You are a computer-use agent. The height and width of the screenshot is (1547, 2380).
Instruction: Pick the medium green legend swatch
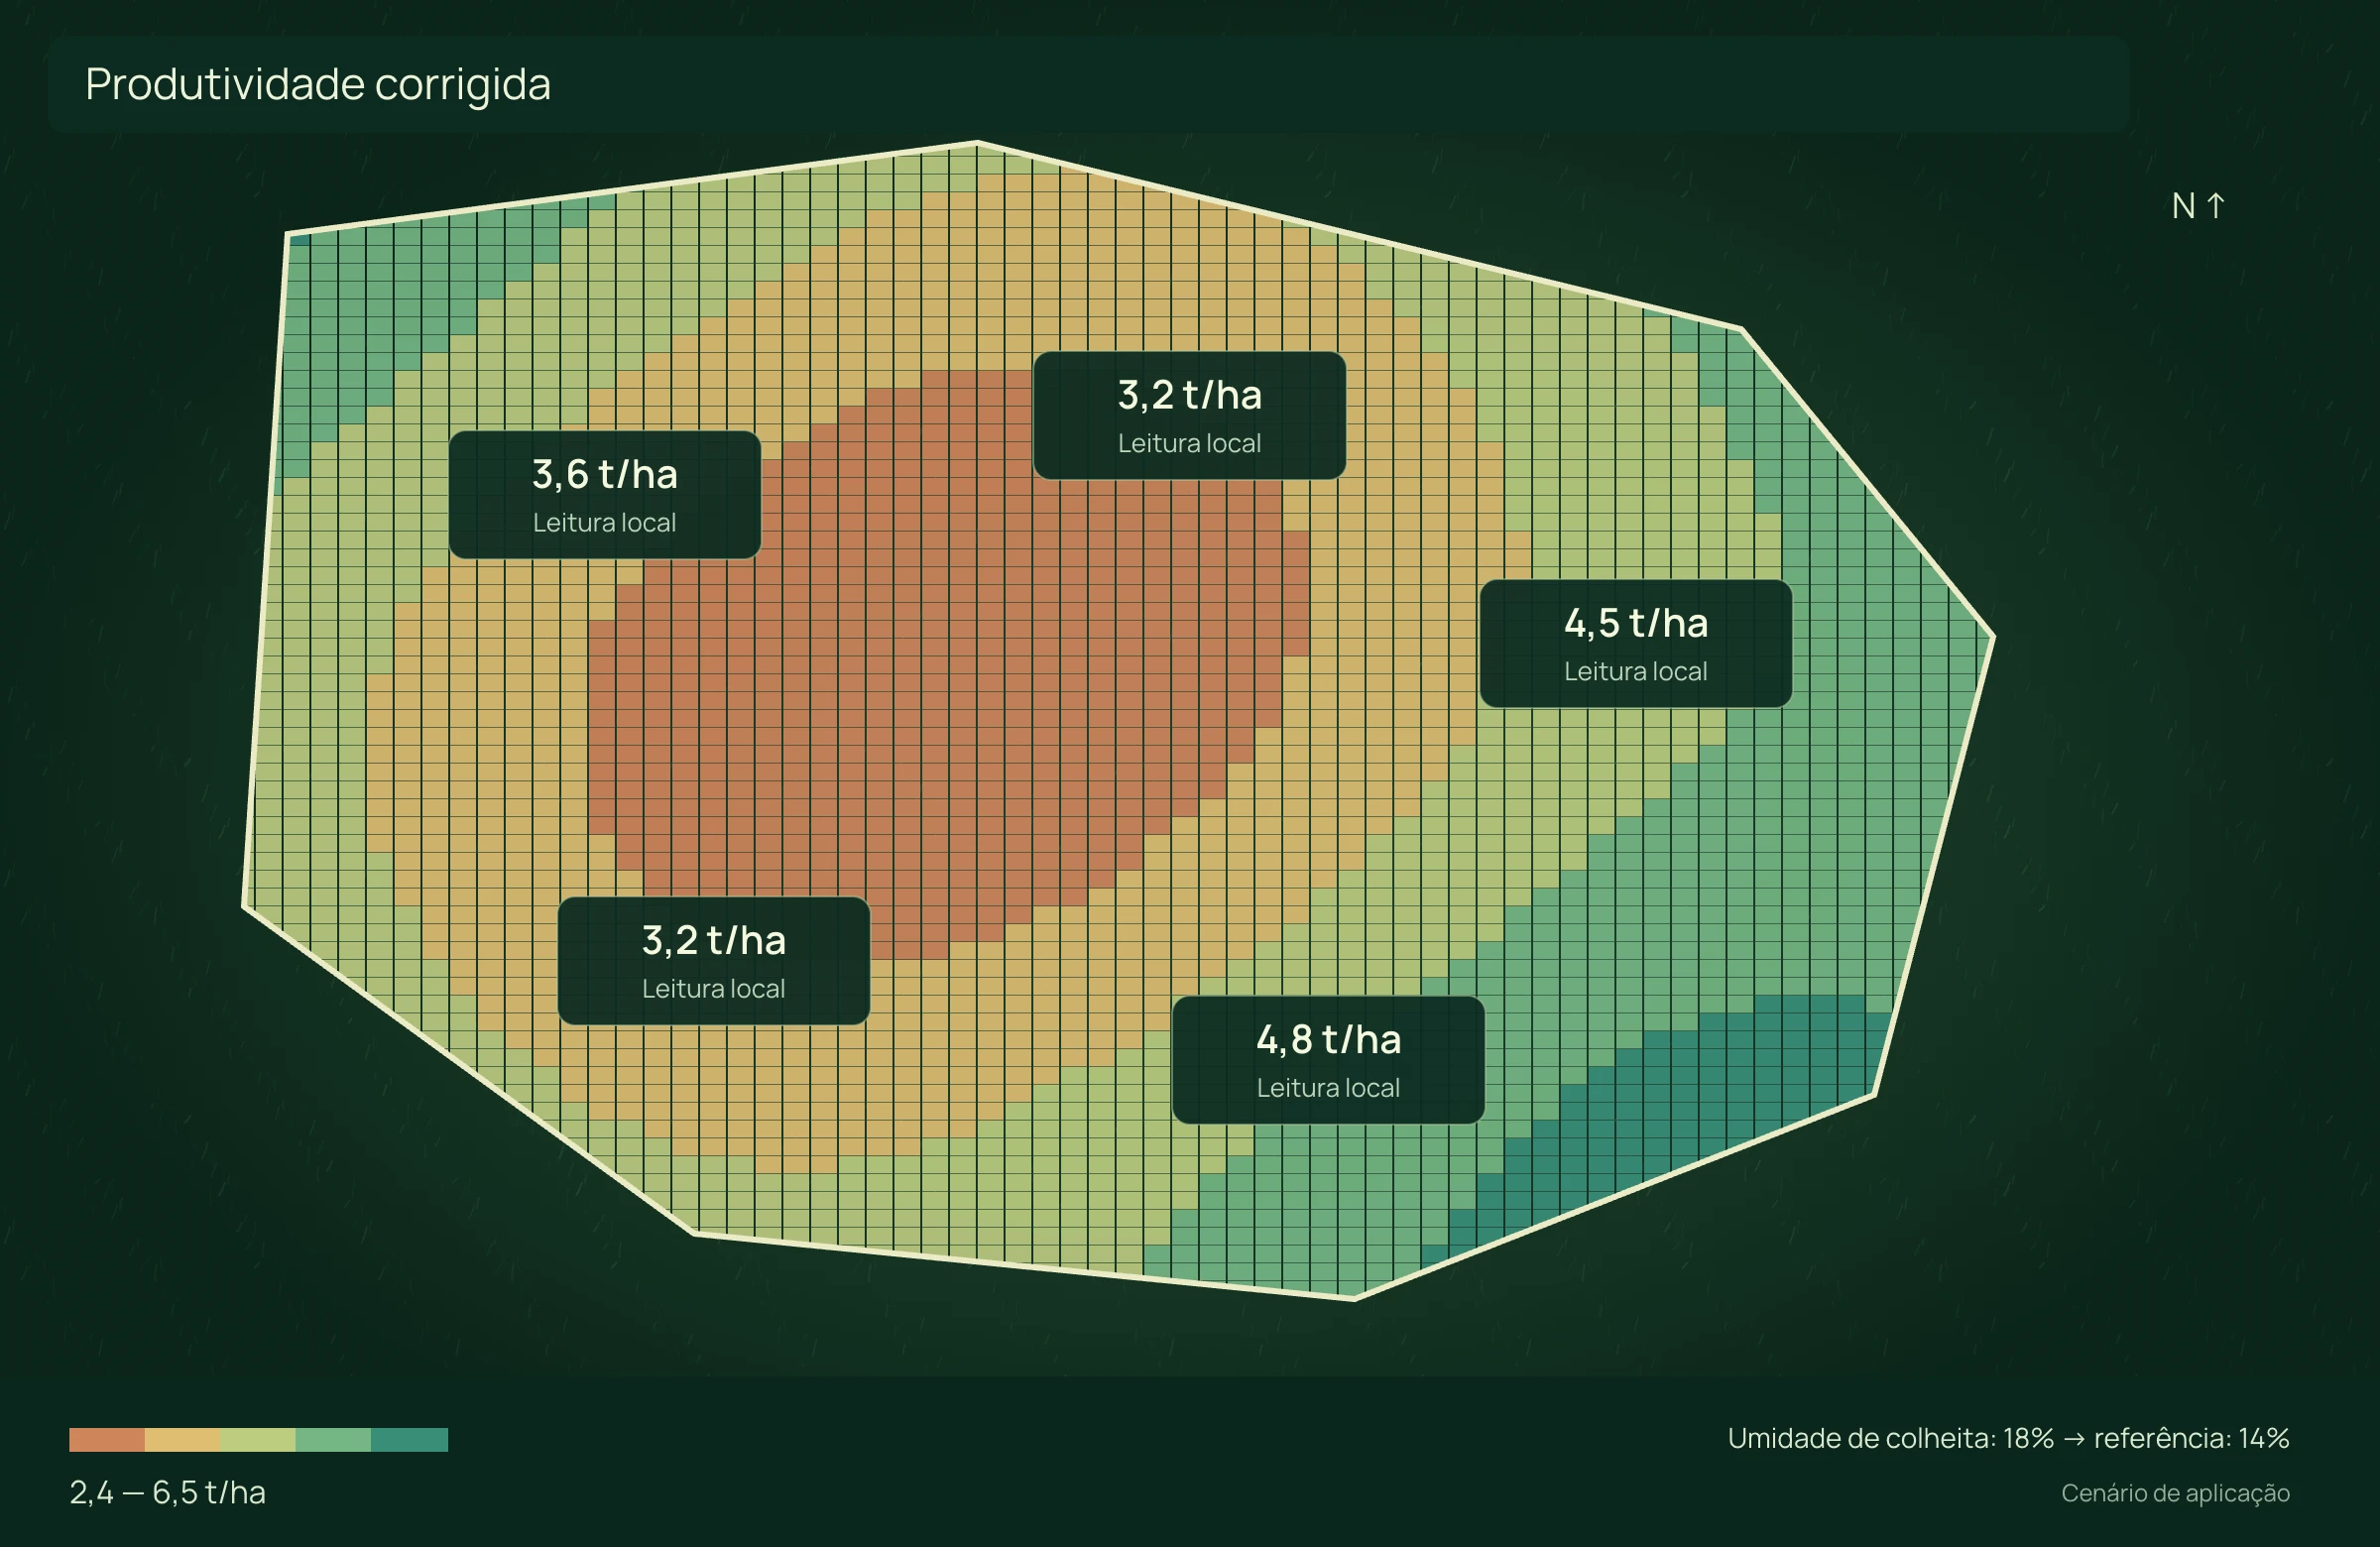pos(333,1440)
